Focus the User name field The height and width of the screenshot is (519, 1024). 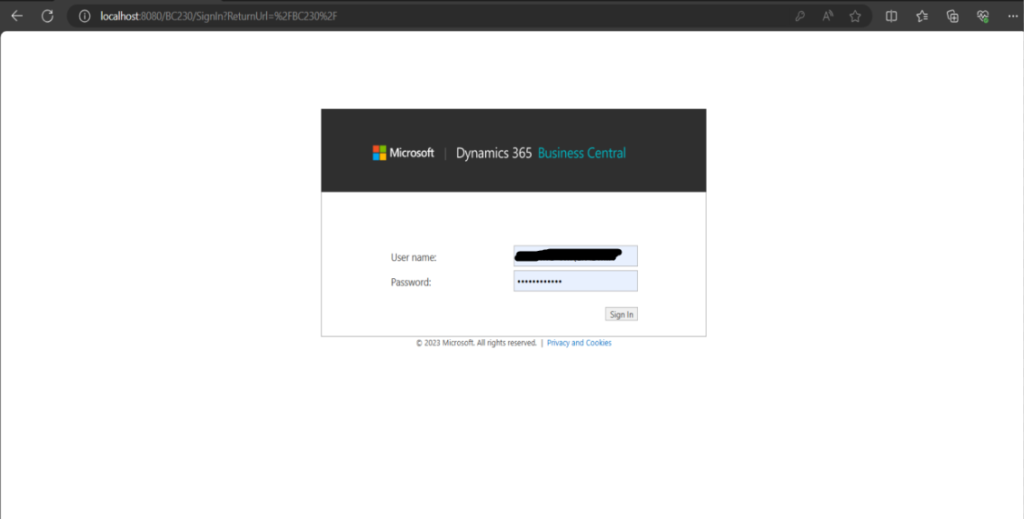575,256
